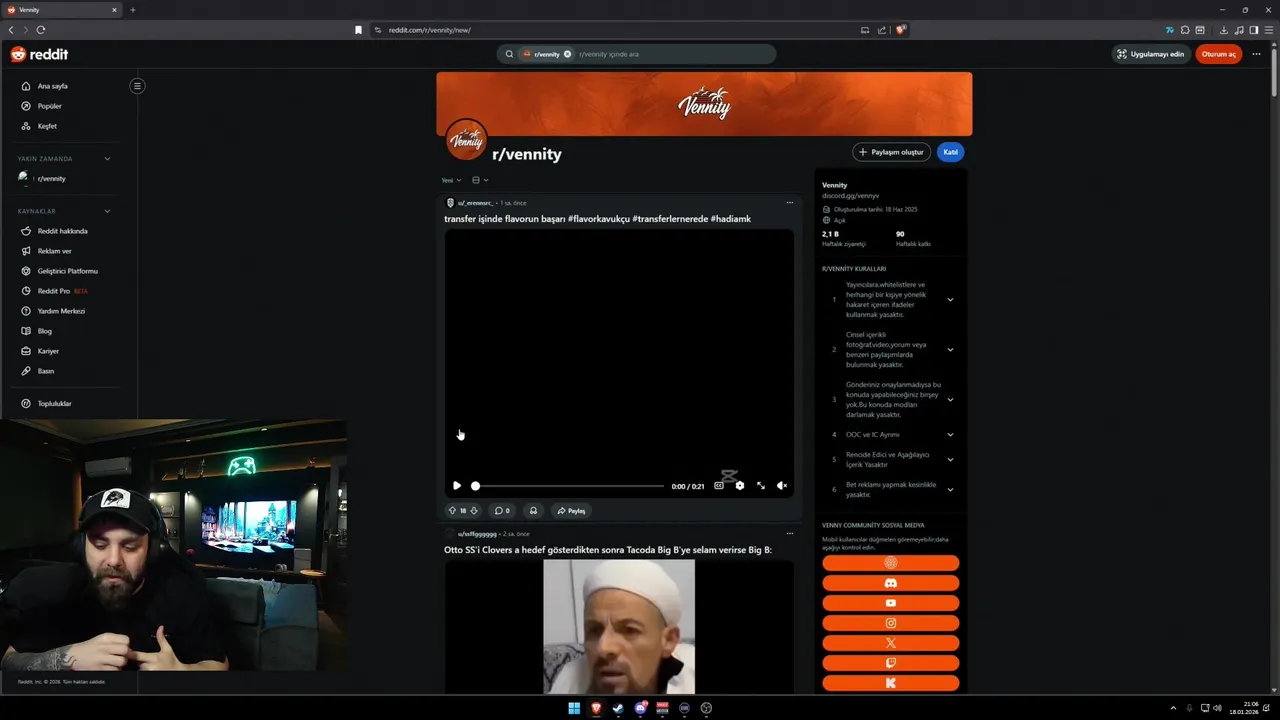Open the feed view layout dropdown
1280x720 pixels.
click(x=480, y=180)
